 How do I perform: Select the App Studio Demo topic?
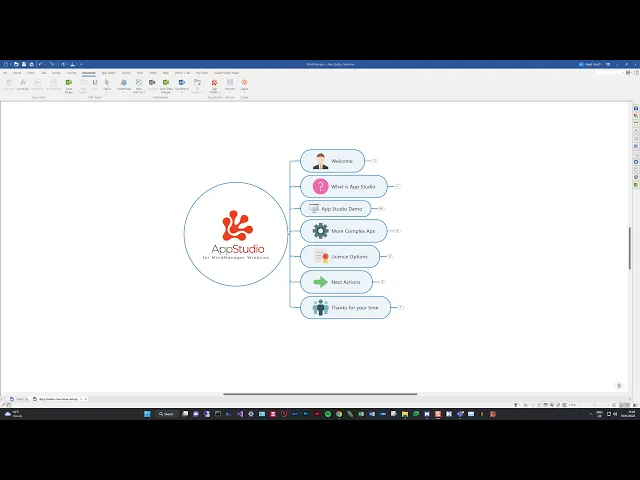336,209
